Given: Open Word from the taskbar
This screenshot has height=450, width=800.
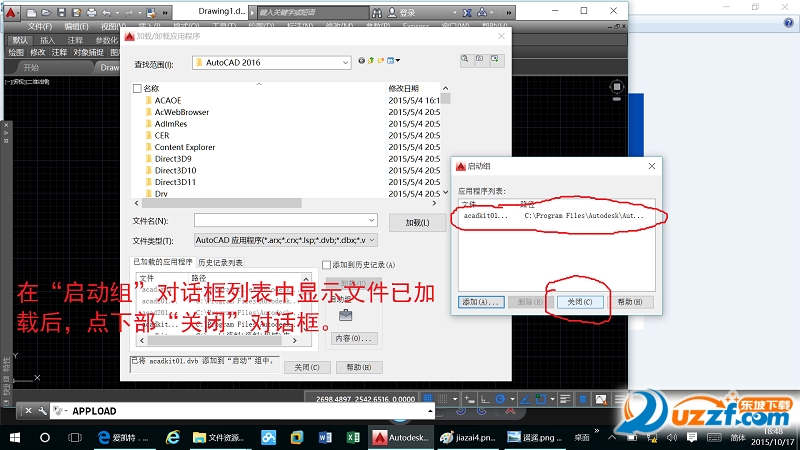Looking at the screenshot, I should (x=324, y=437).
